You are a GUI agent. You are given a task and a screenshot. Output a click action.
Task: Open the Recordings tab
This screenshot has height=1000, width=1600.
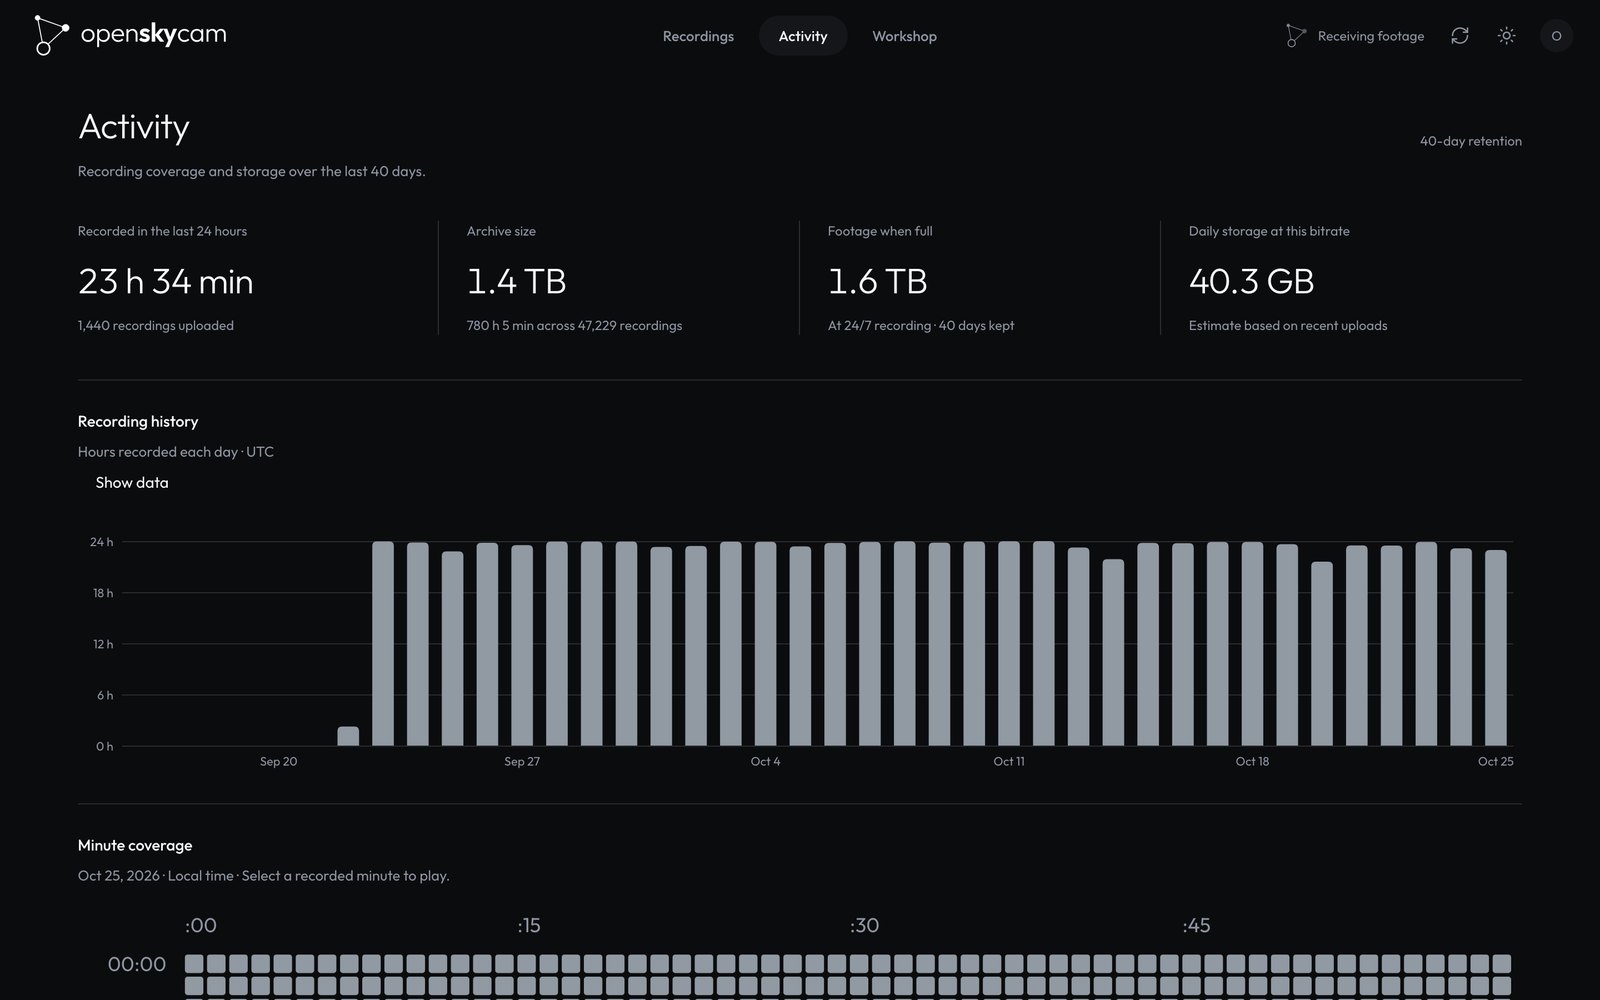tap(698, 36)
